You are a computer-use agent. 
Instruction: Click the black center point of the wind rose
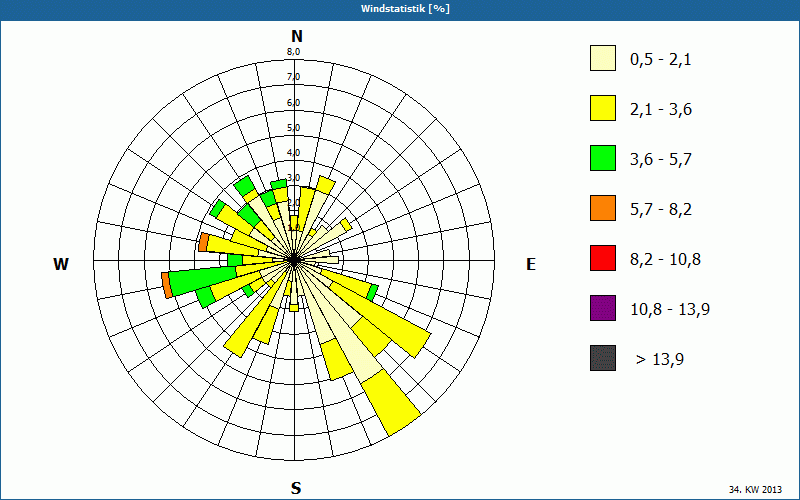tap(294, 260)
